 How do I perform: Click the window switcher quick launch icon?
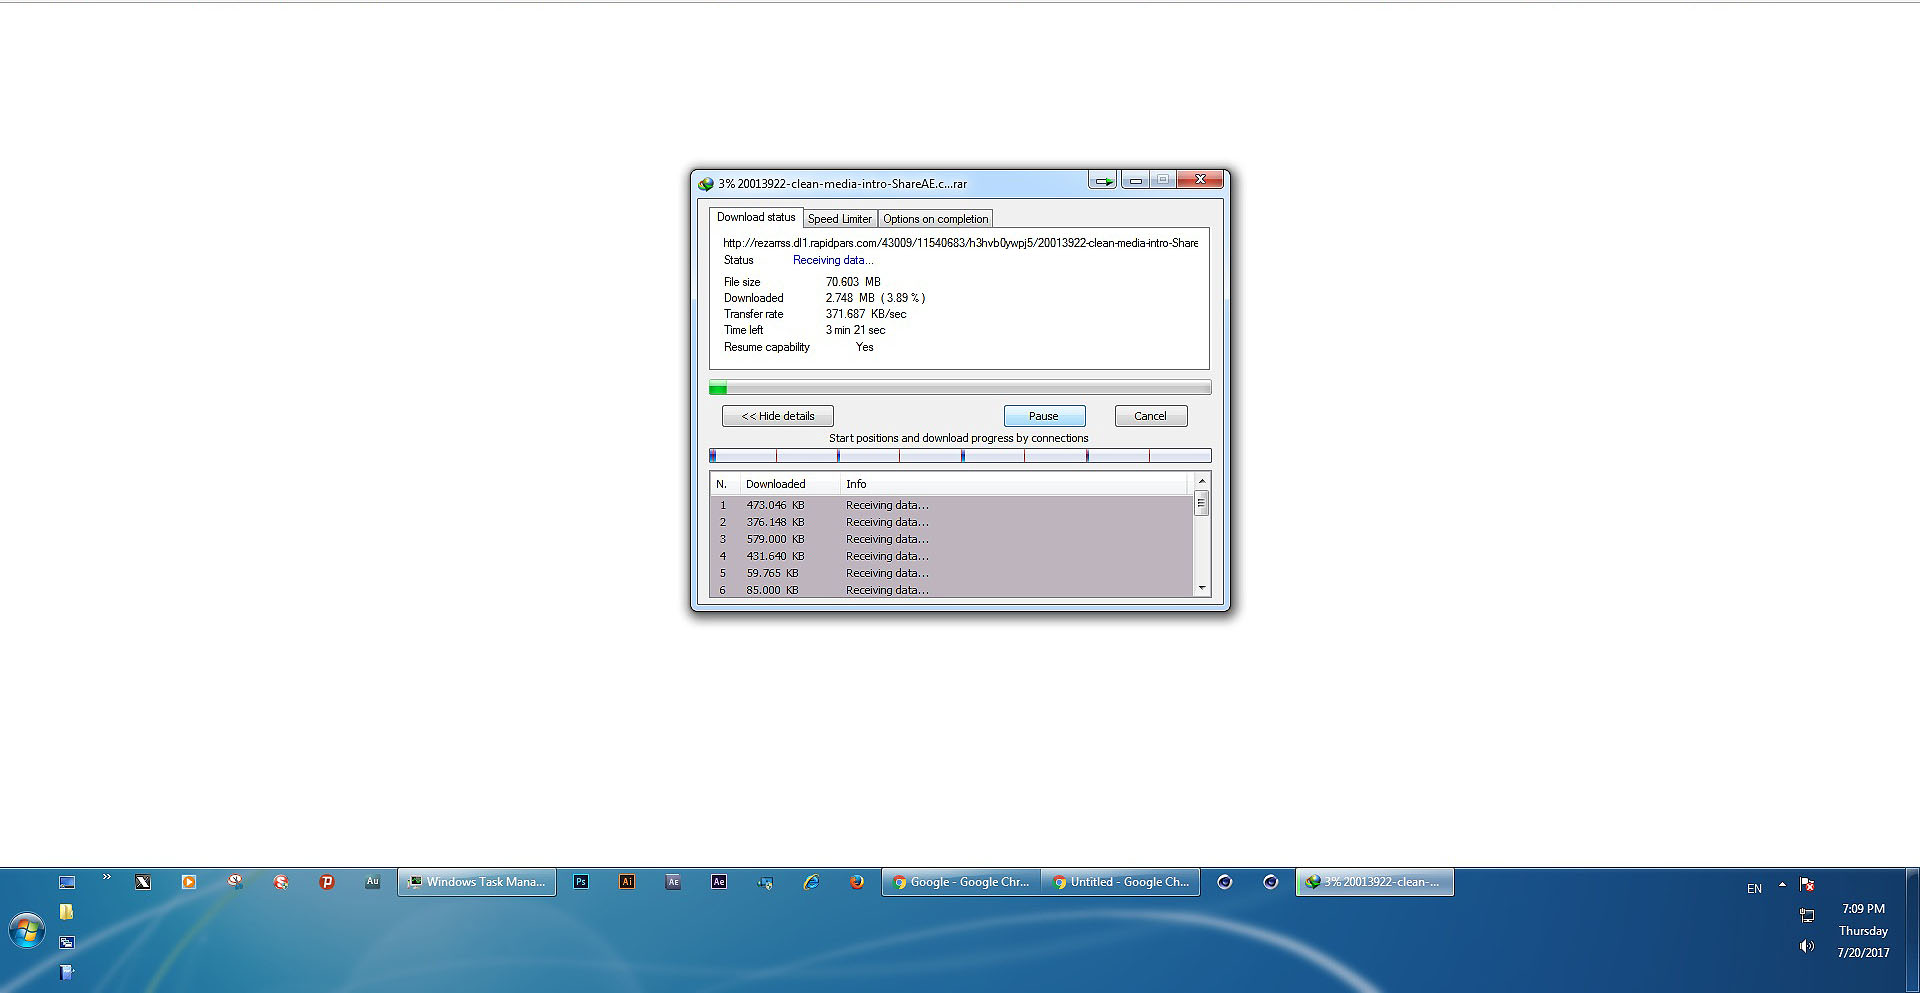click(x=67, y=942)
